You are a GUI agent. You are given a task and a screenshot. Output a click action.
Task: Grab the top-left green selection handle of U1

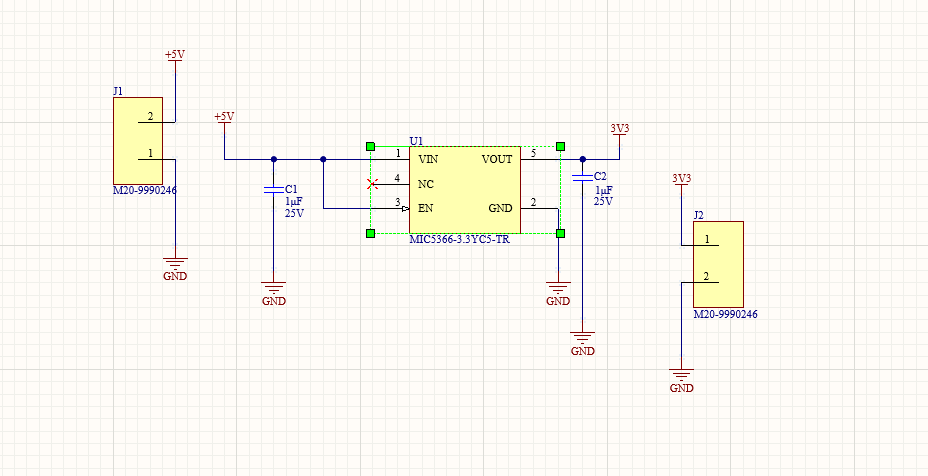371,146
